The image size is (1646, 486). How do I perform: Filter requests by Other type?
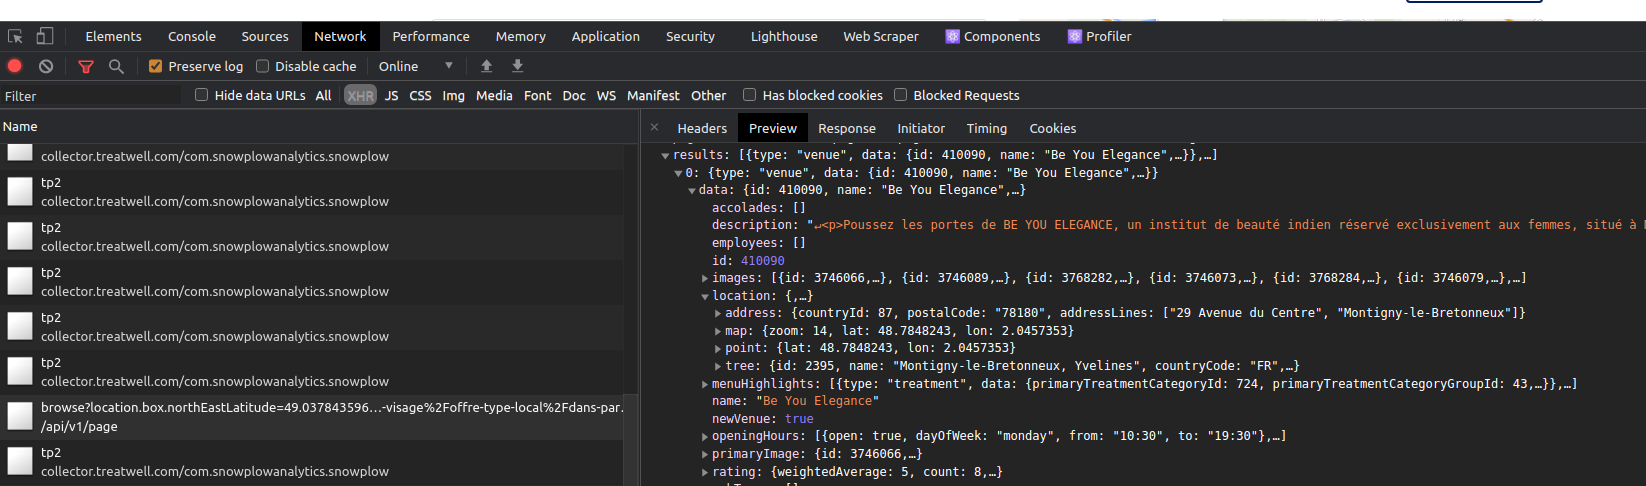coord(709,95)
